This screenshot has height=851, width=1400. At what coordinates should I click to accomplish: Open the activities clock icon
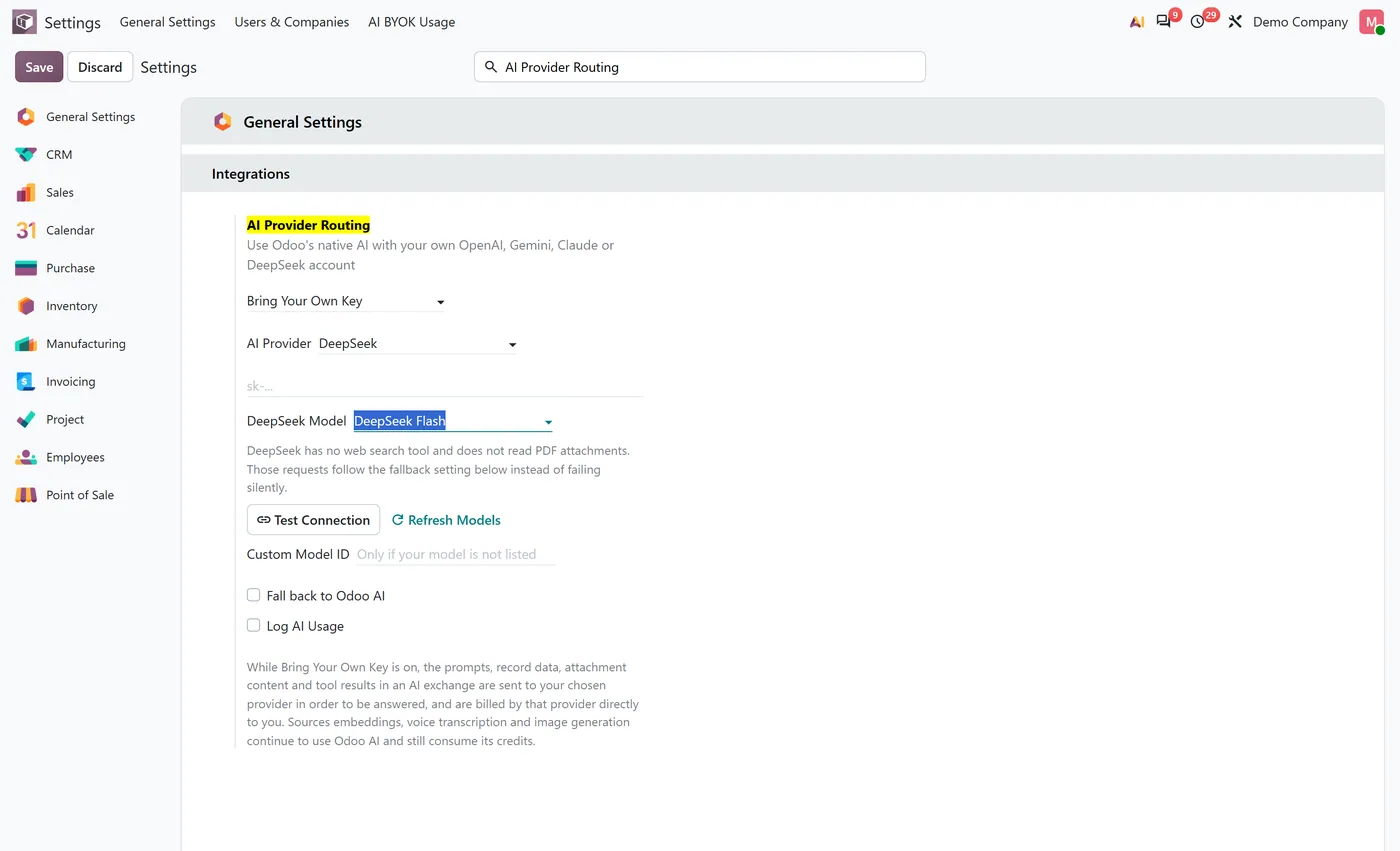[x=1198, y=21]
